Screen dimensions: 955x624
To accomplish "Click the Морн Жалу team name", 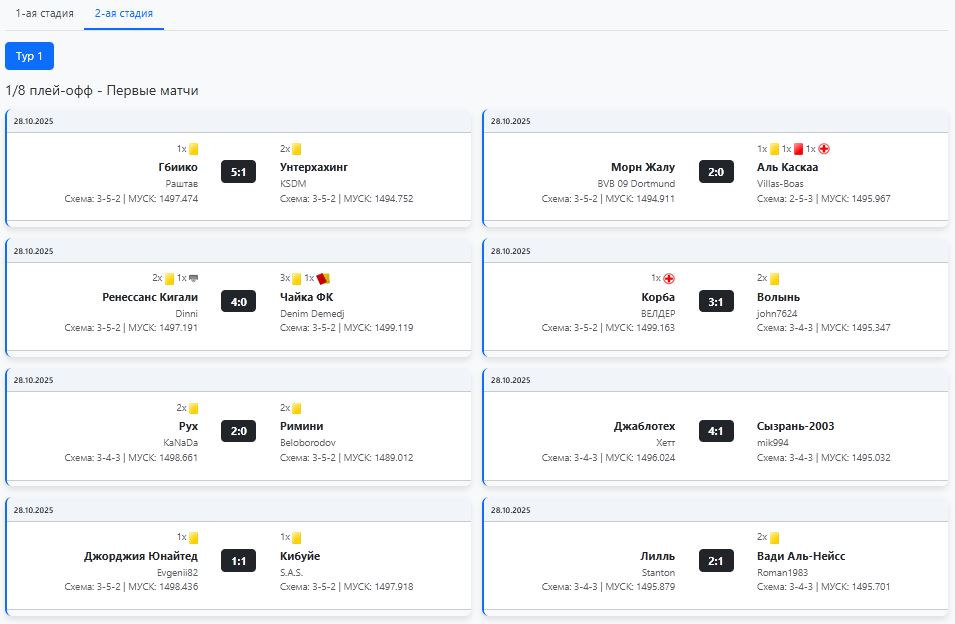I will point(642,167).
